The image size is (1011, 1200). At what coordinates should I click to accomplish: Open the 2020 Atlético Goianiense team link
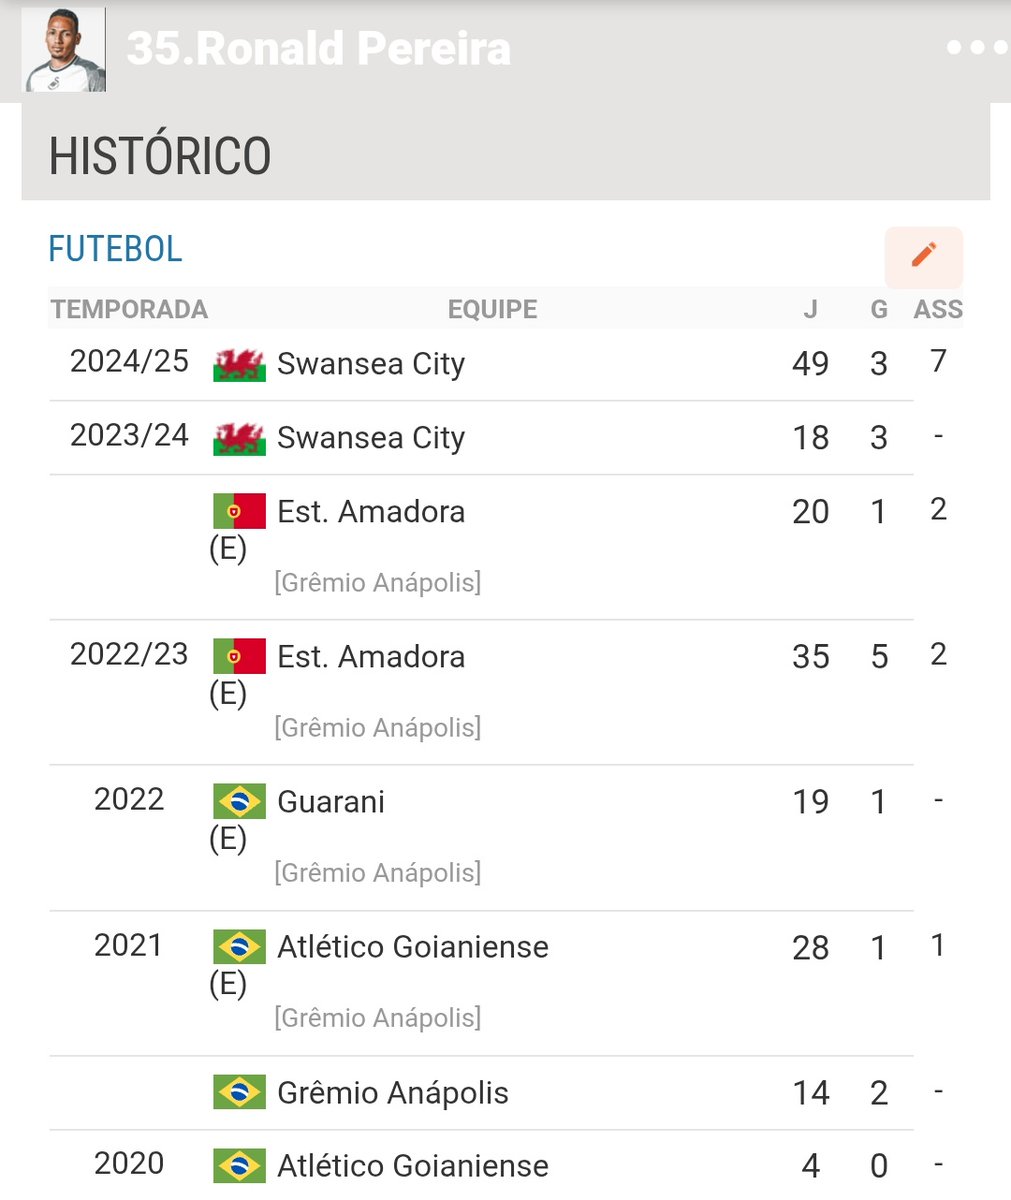pos(413,1166)
